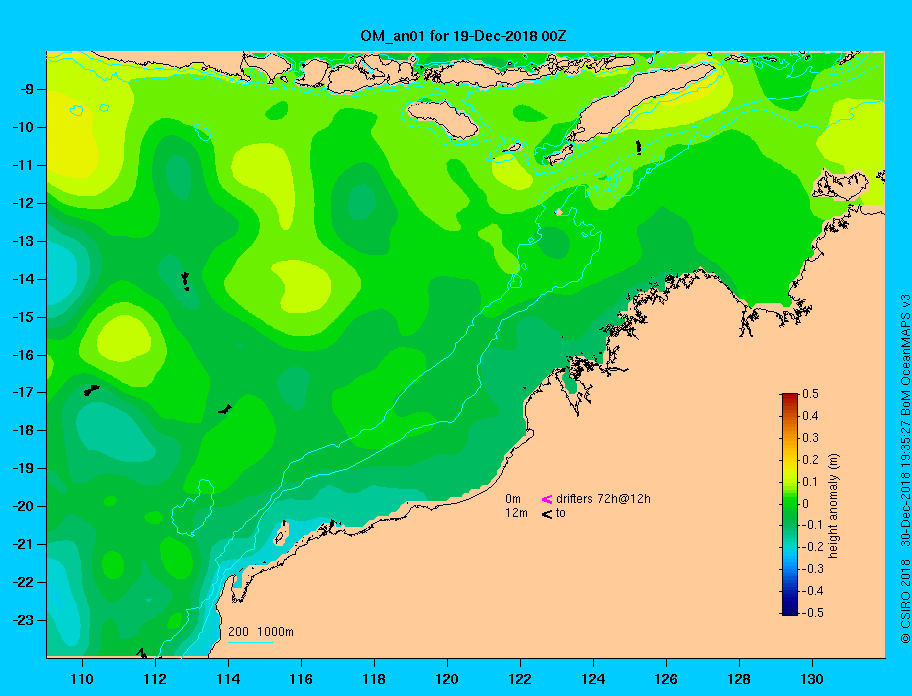Click the '200 1000m' bathymetry contour label
912x696 pixels.
[x=261, y=632]
